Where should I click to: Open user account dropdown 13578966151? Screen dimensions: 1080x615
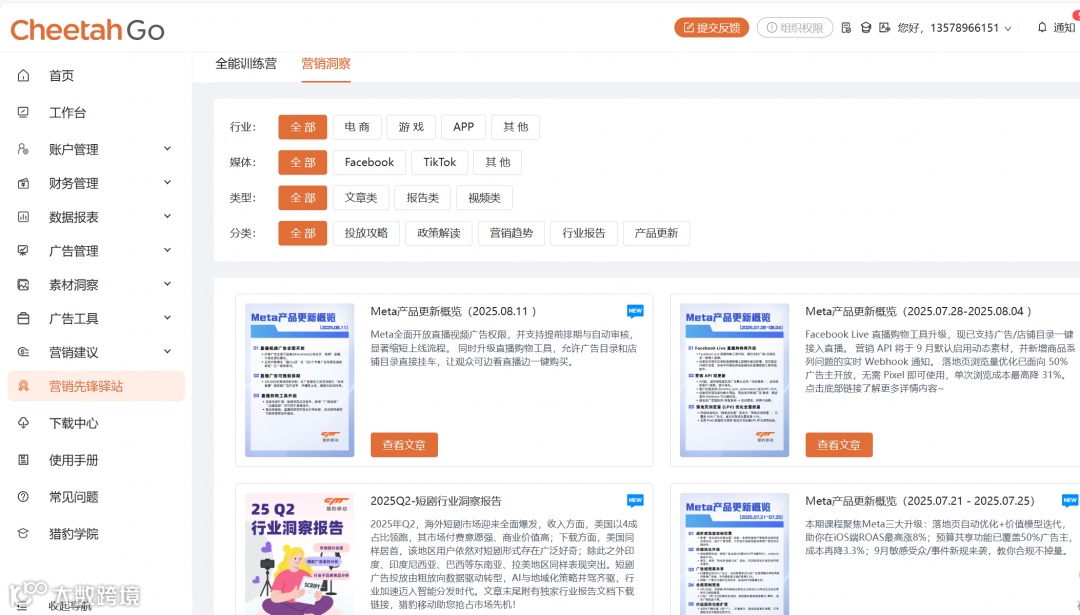point(955,28)
